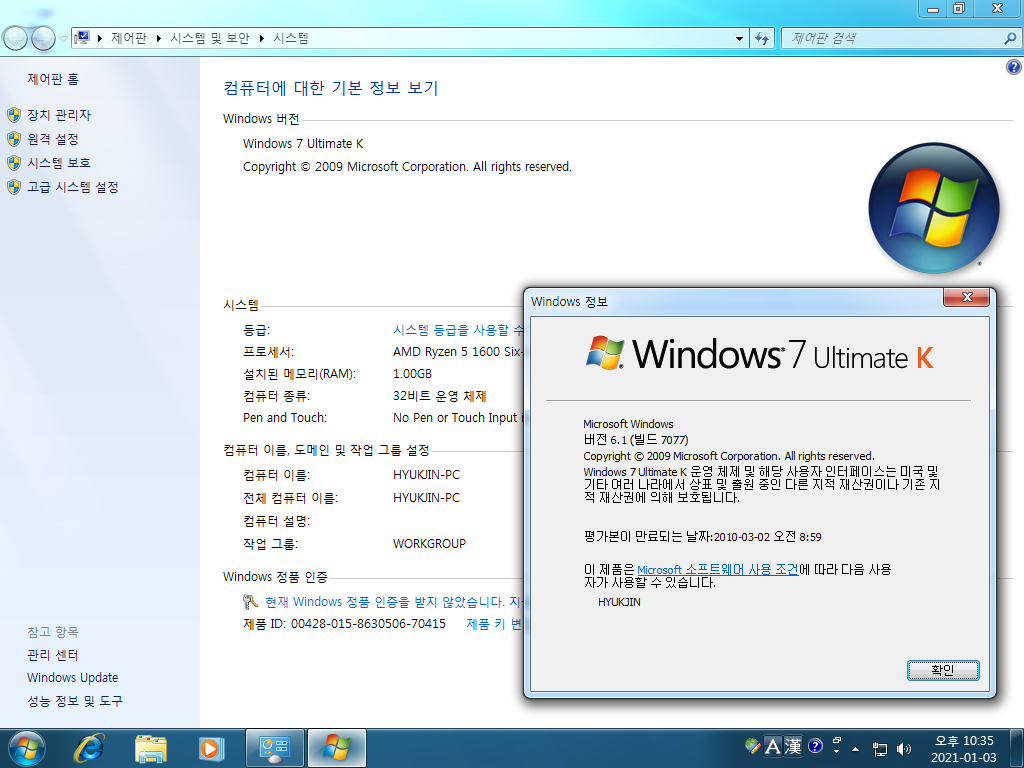
Task: Click the Windows activation status link
Action: pos(394,601)
